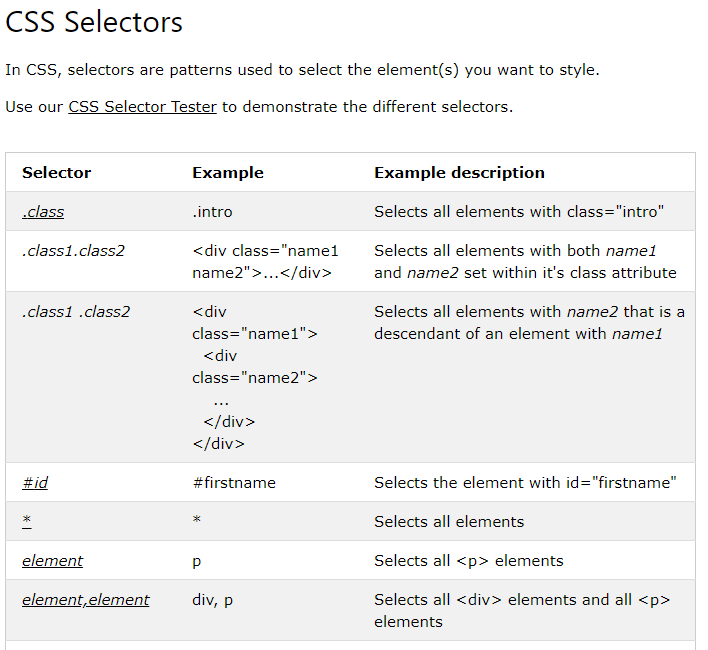Viewport: 708px width, 650px height.
Task: Open the 'element,element' selector link
Action: (85, 600)
